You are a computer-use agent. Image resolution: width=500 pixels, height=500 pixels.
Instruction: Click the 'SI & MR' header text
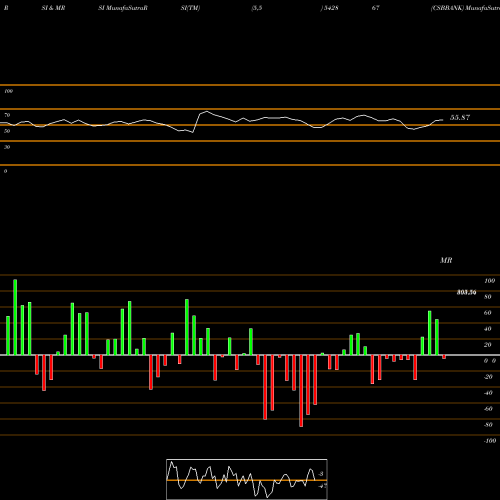53,8
